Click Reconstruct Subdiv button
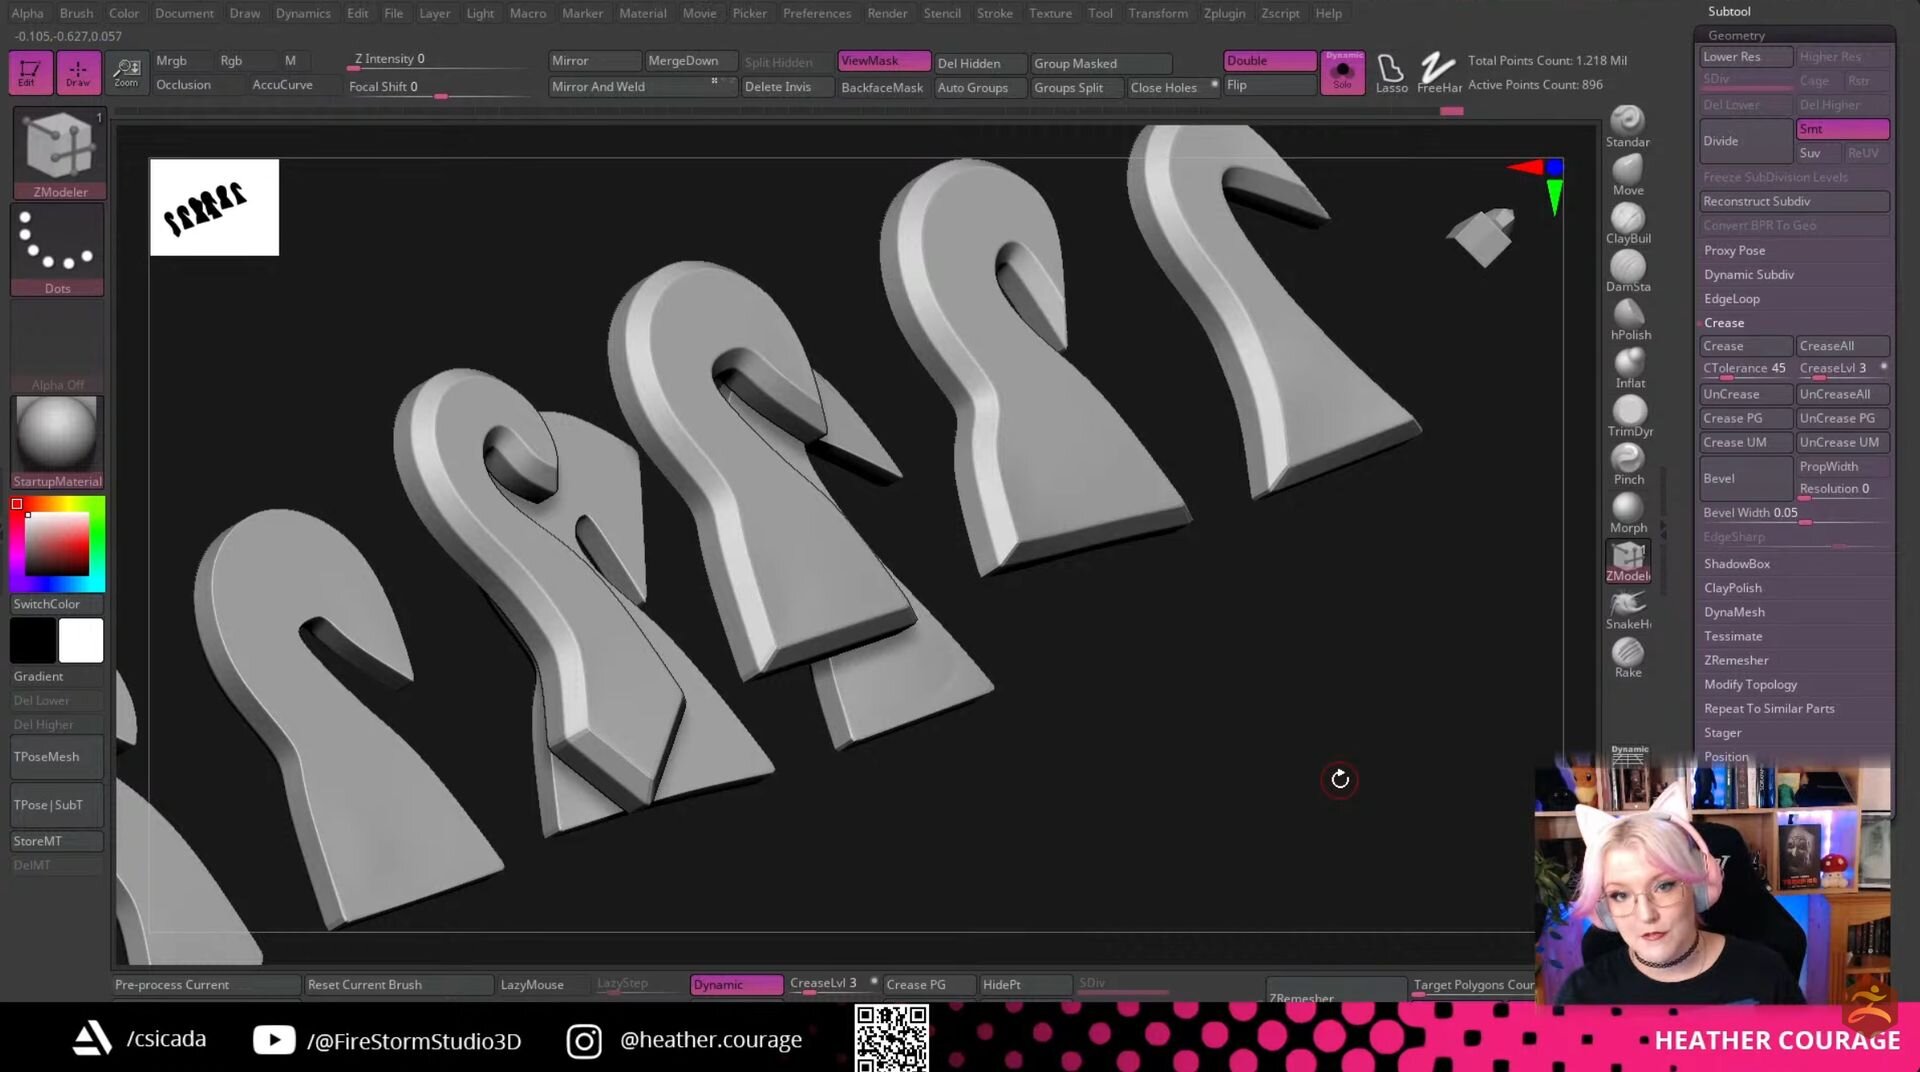 1795,202
